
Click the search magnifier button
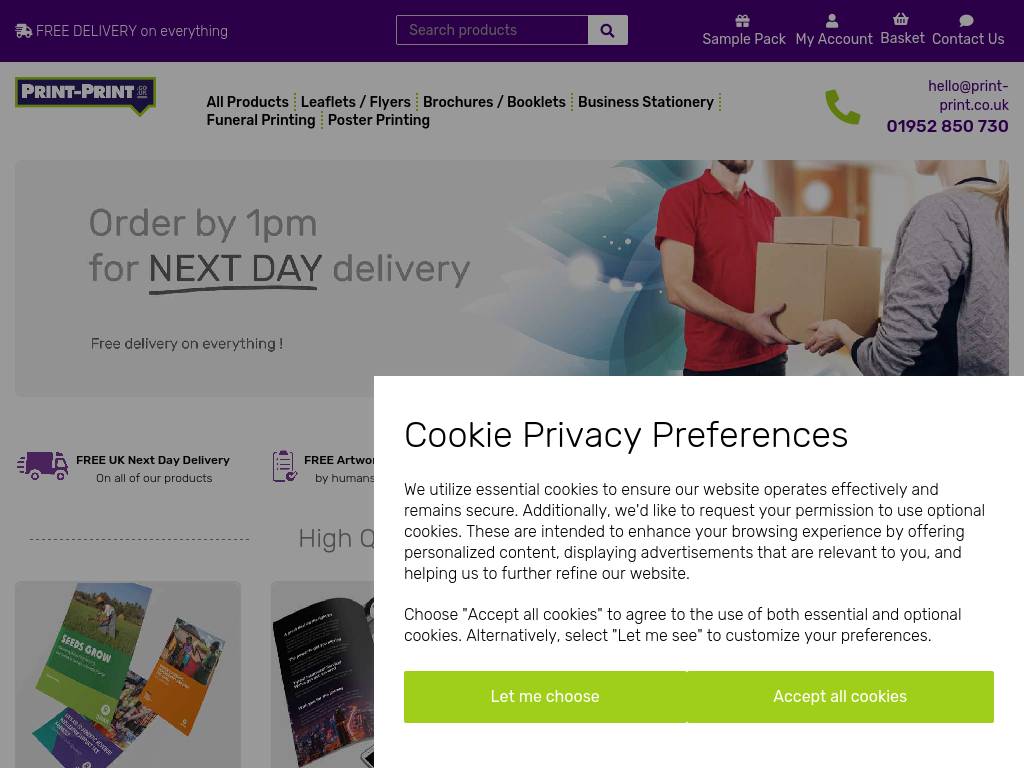[607, 30]
